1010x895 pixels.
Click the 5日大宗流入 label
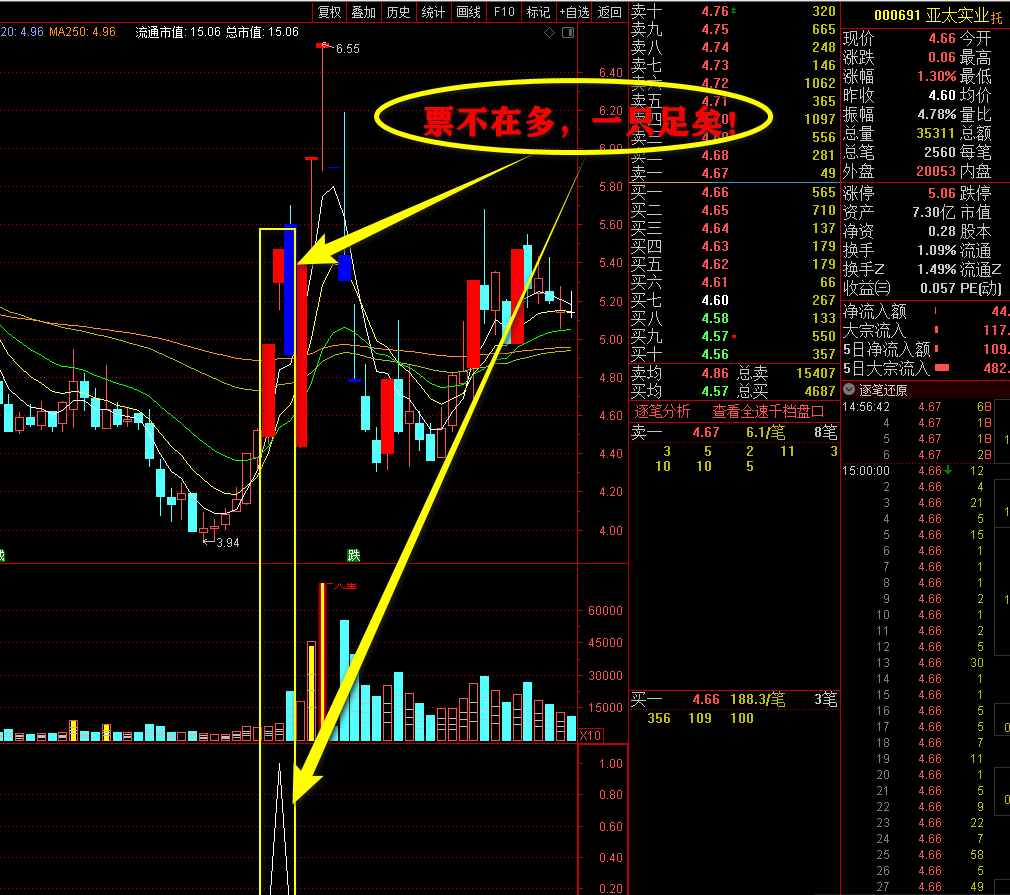[x=886, y=369]
